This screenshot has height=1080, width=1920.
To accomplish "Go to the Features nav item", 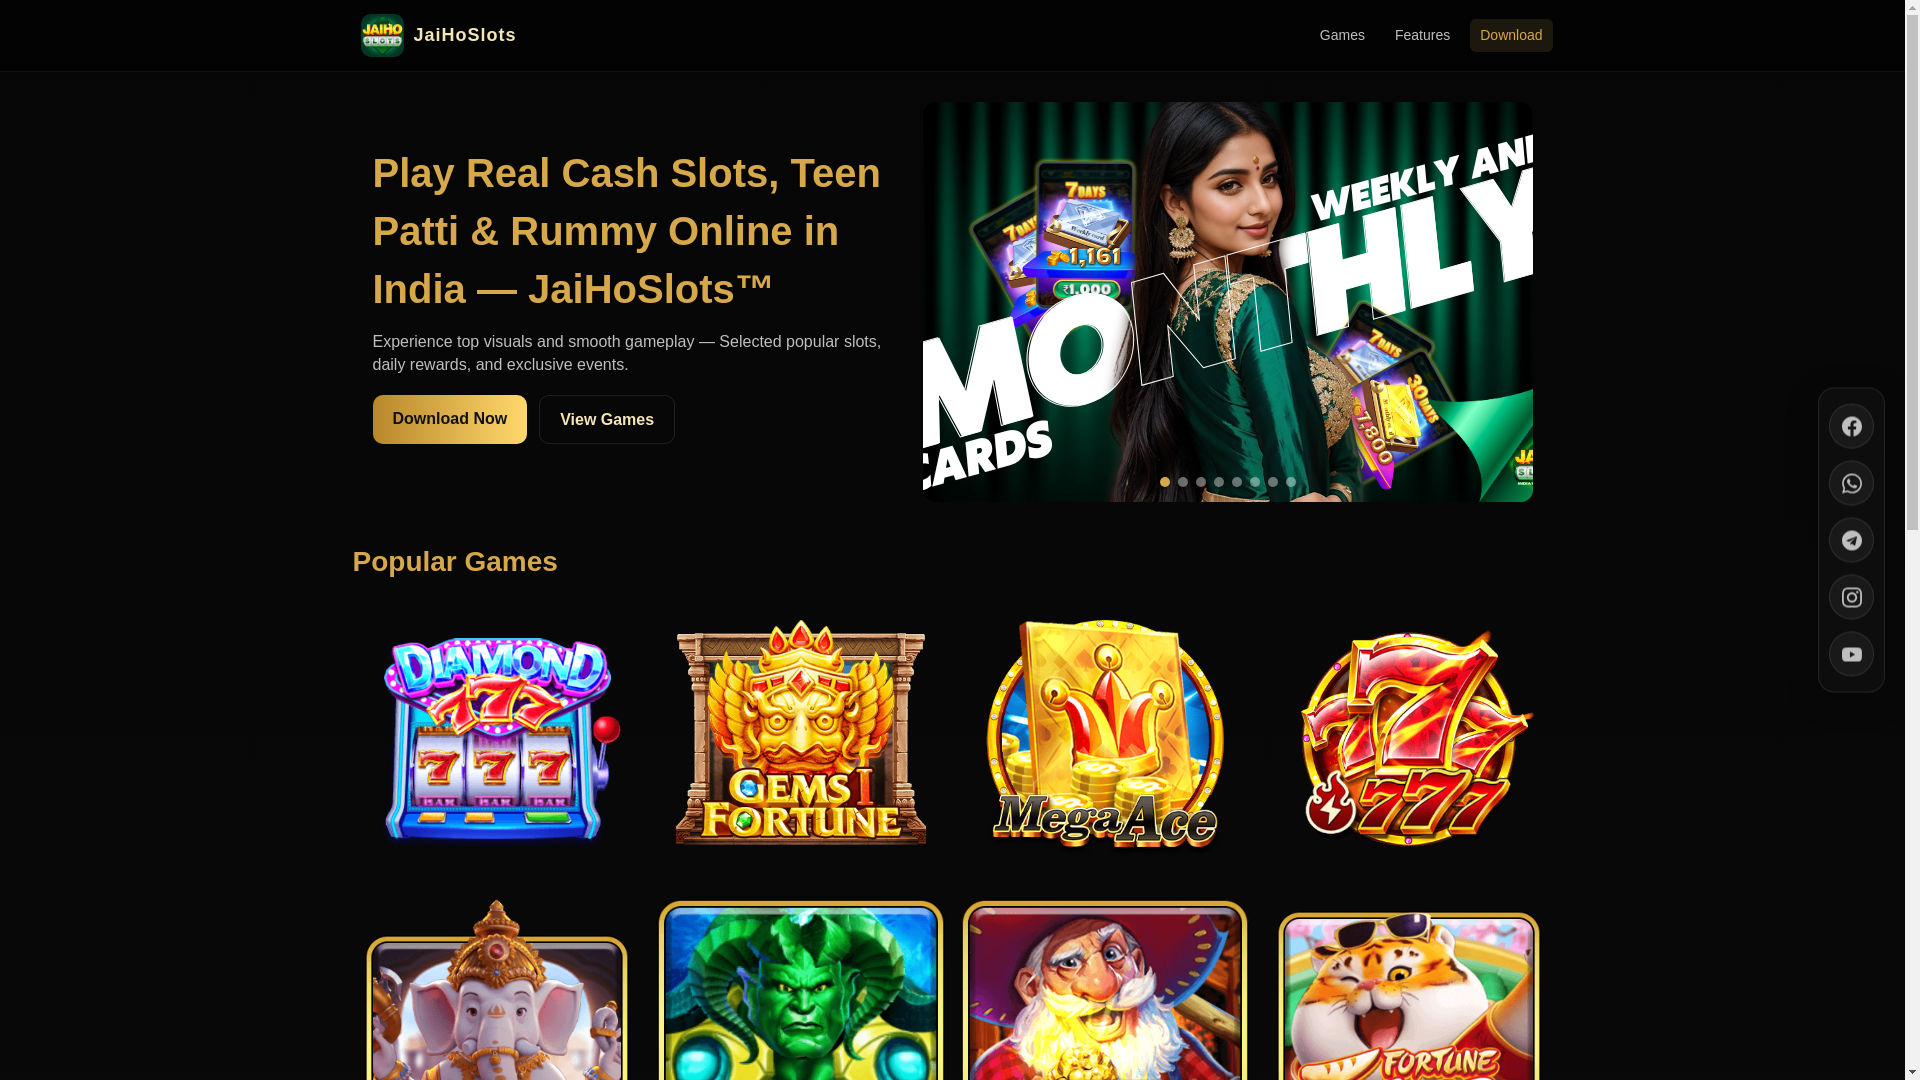I will tap(1422, 35).
